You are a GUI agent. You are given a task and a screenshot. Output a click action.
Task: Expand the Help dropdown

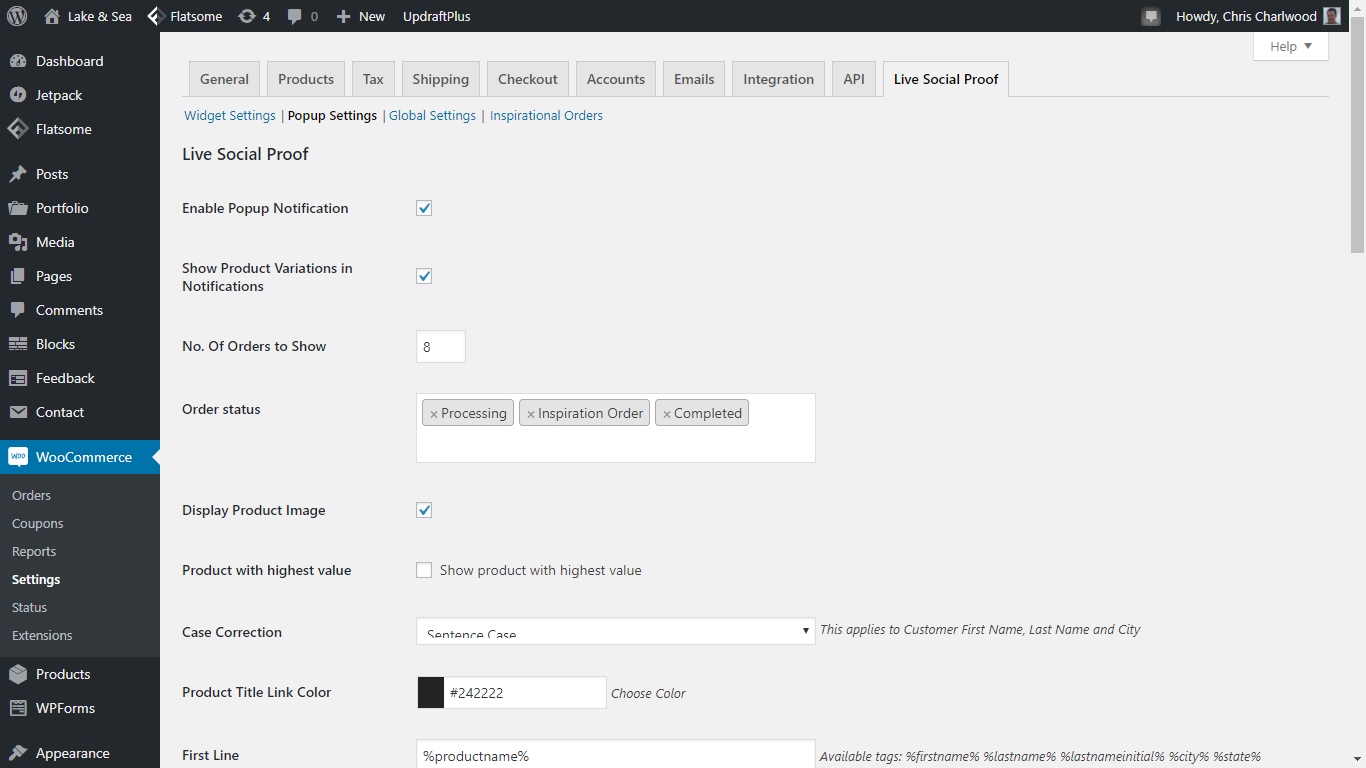pos(1290,46)
